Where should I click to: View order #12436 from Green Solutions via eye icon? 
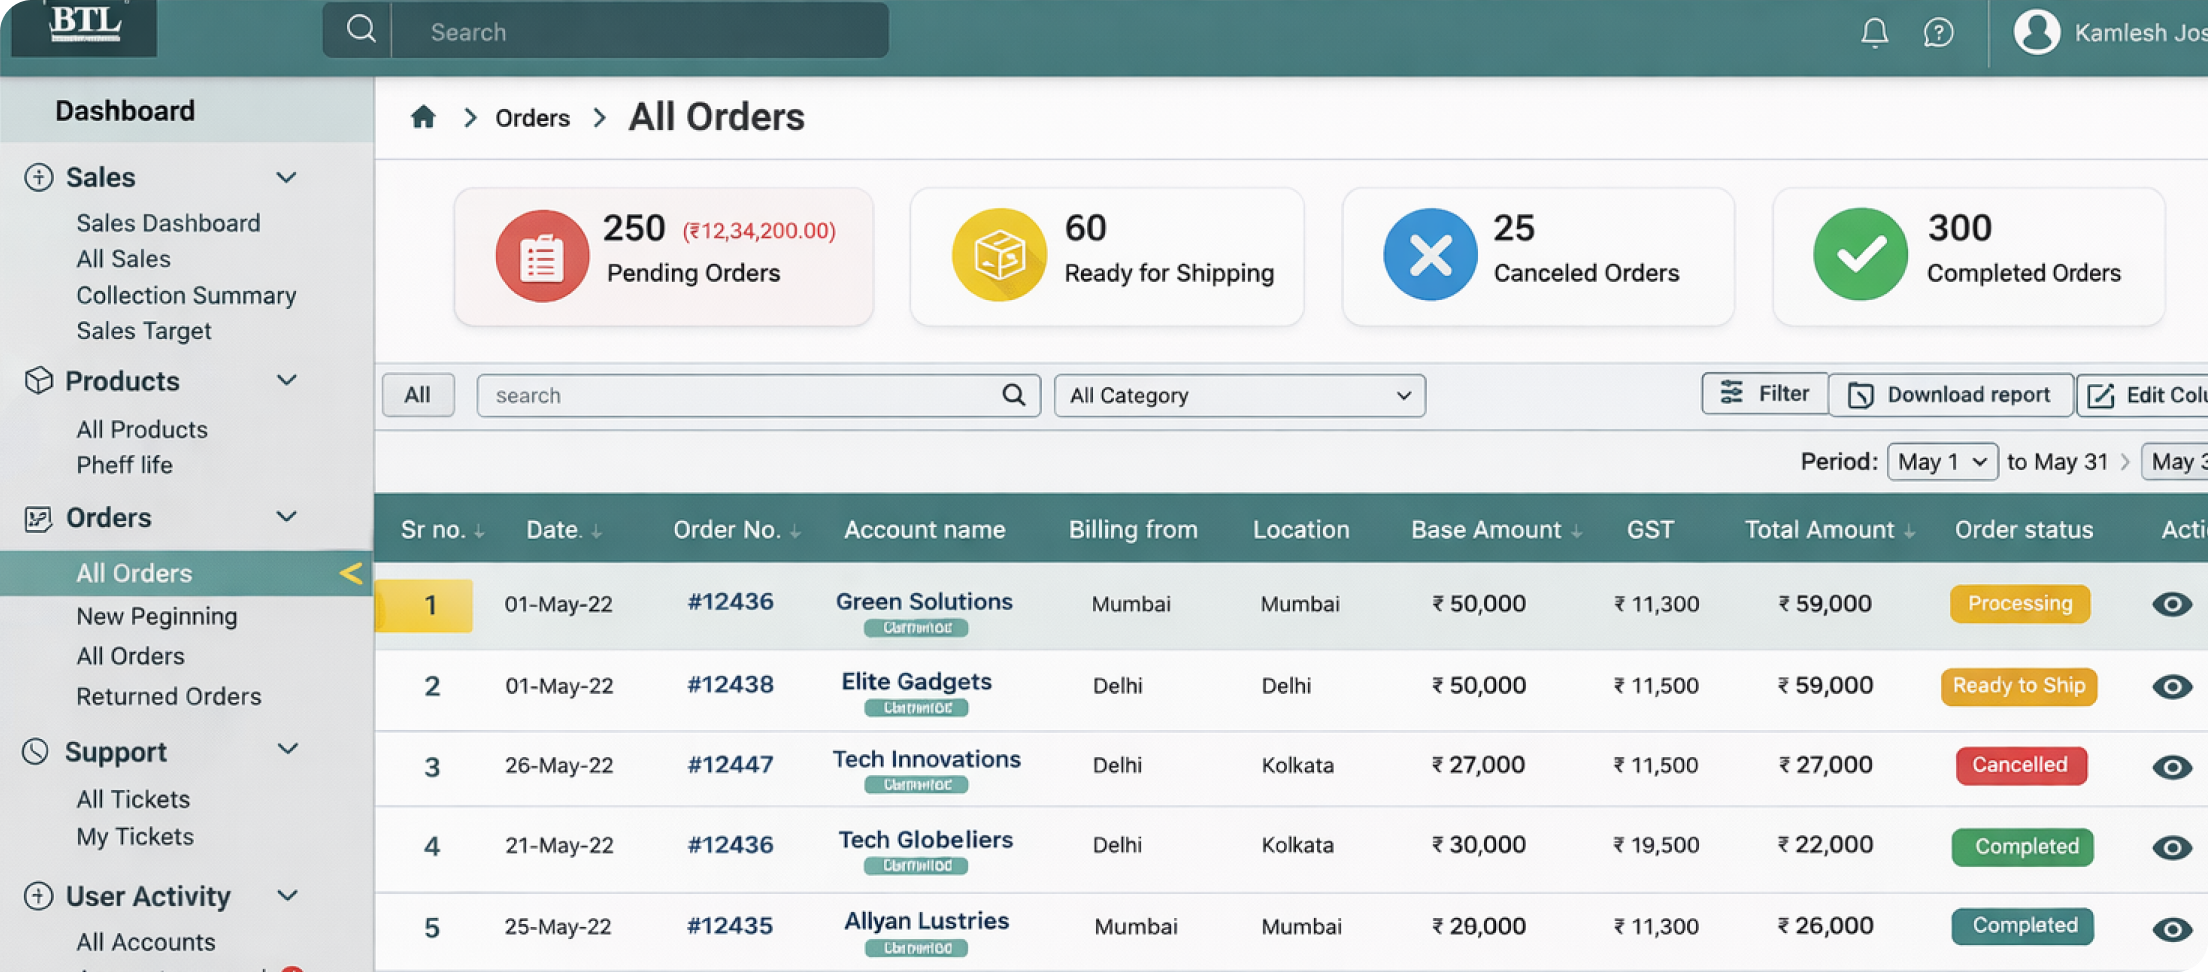[2171, 604]
